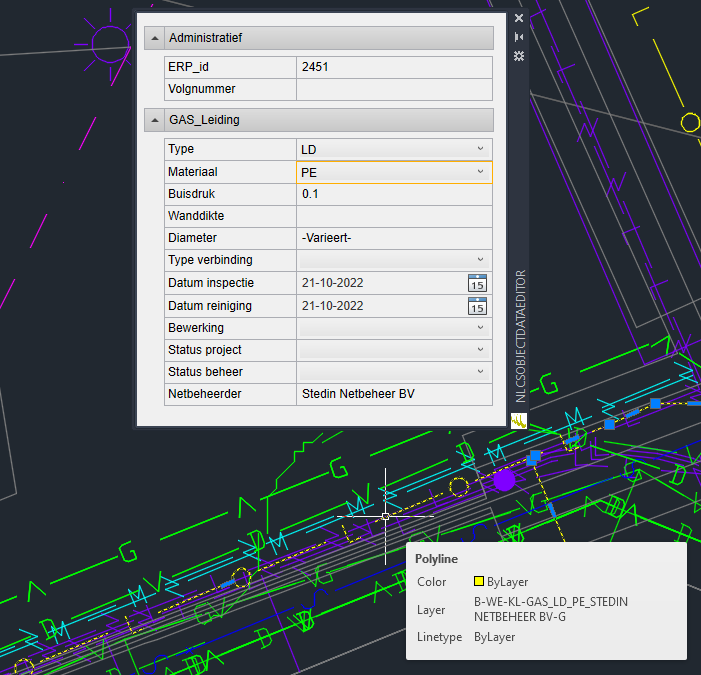
Task: Collapse the GAS_Leiding section
Action: point(155,120)
